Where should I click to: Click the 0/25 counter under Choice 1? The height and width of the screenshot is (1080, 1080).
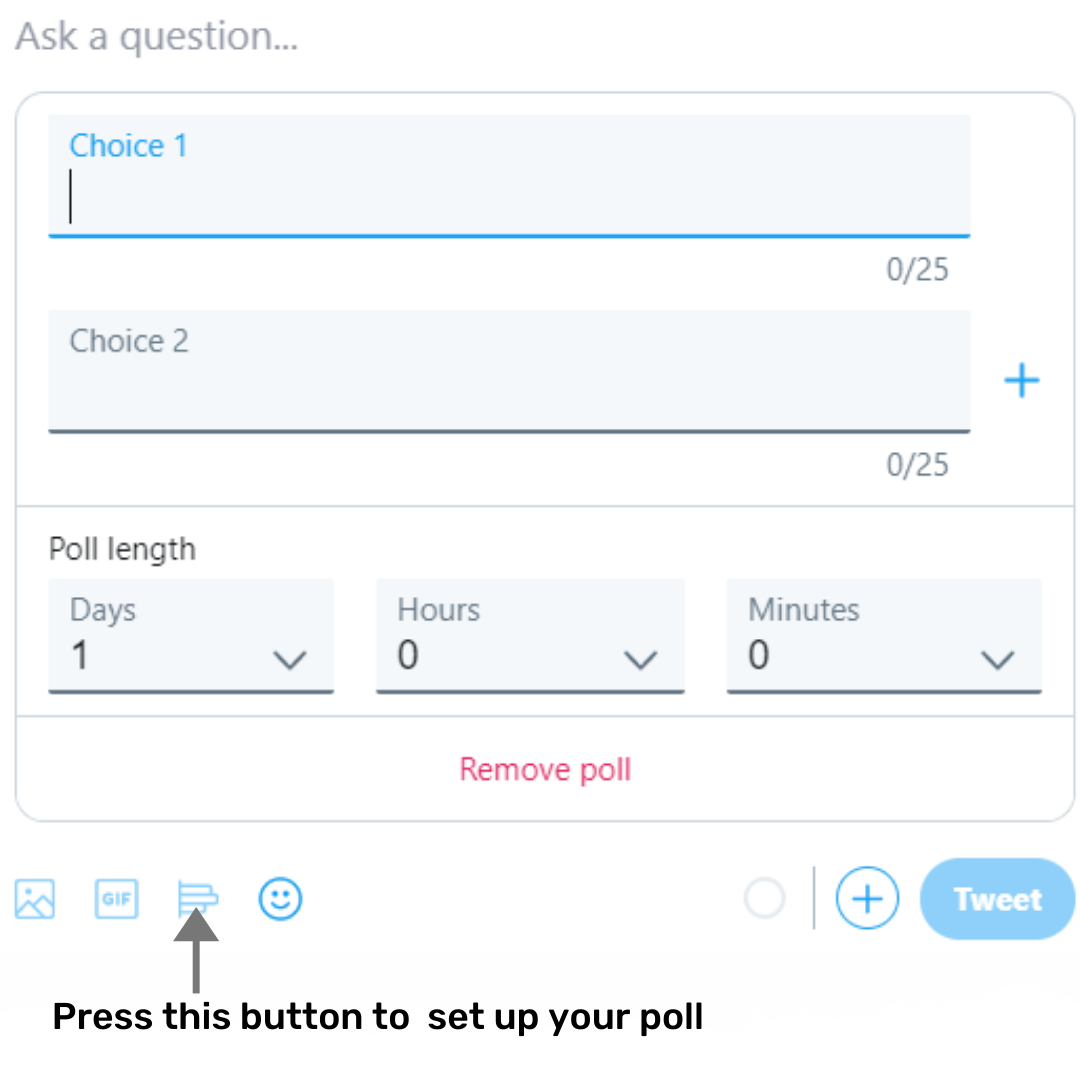click(917, 269)
